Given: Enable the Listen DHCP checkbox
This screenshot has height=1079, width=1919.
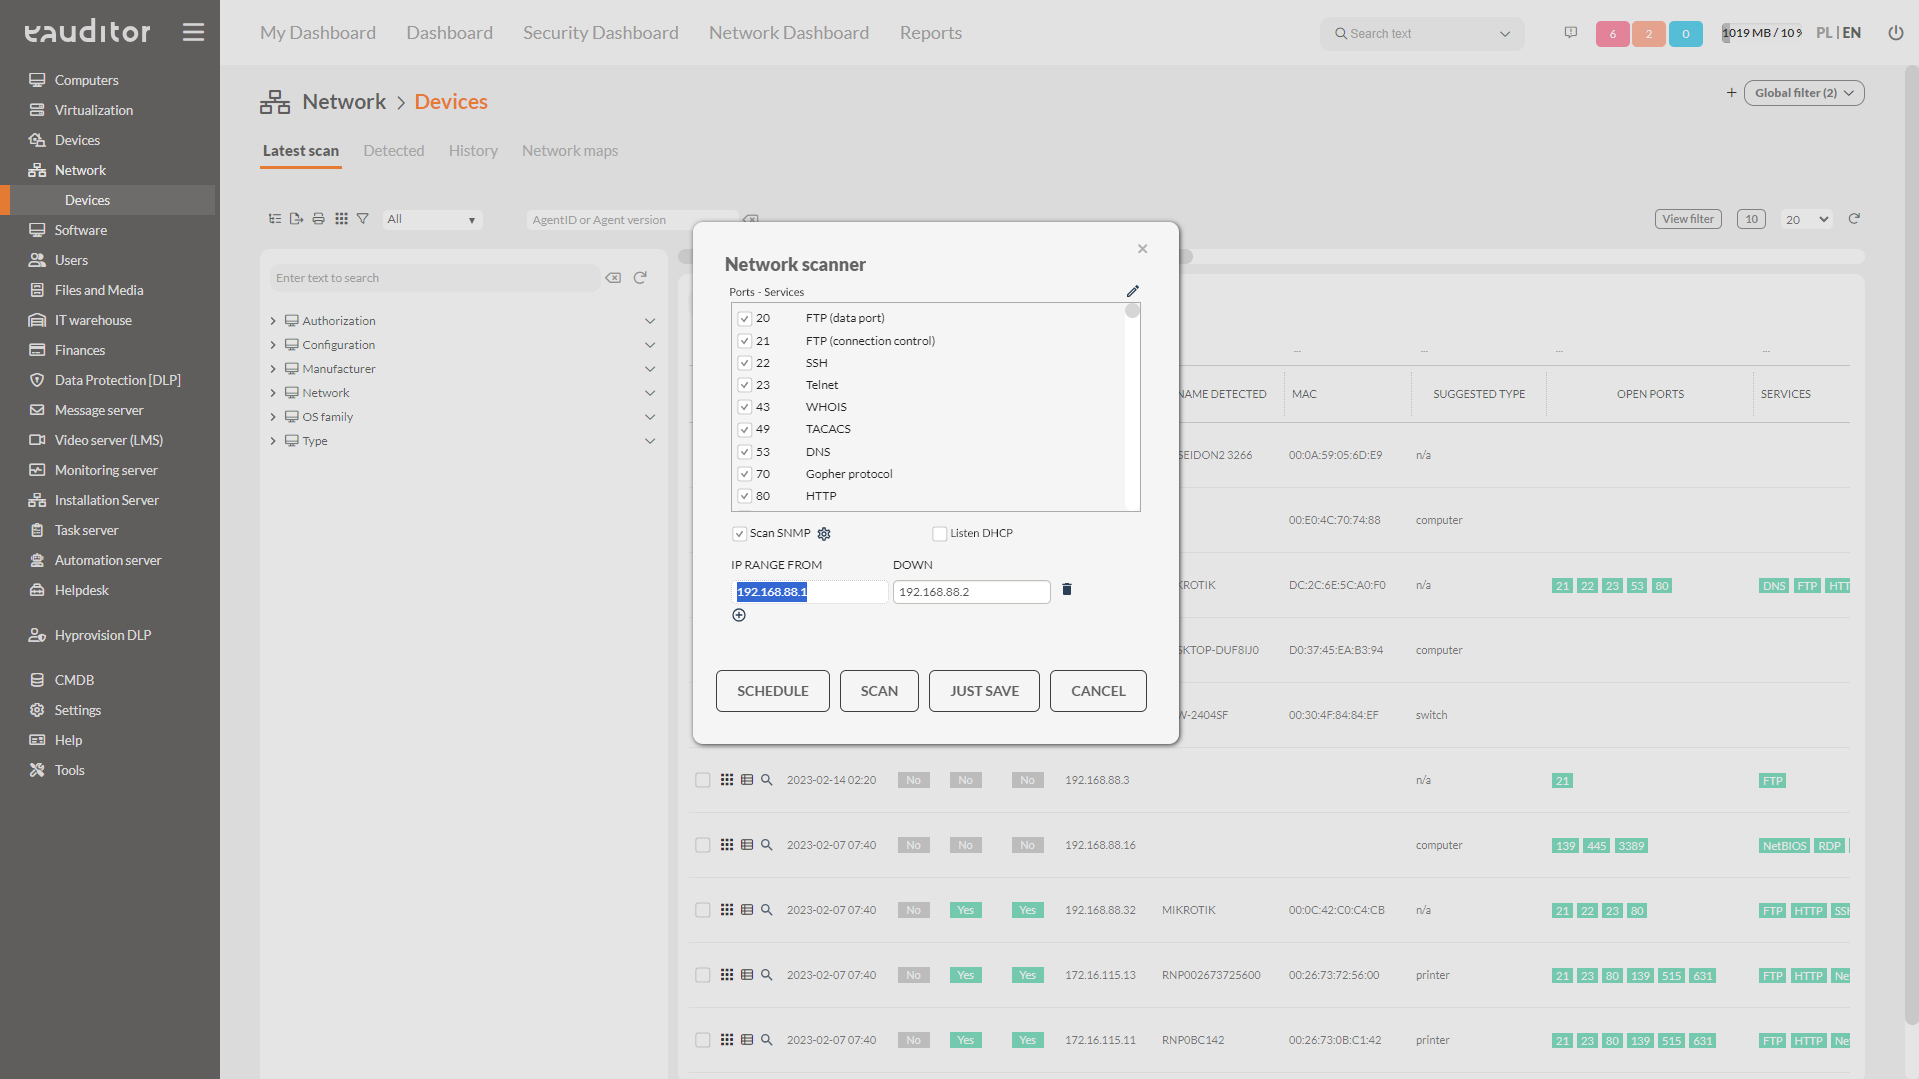Looking at the screenshot, I should pos(939,534).
